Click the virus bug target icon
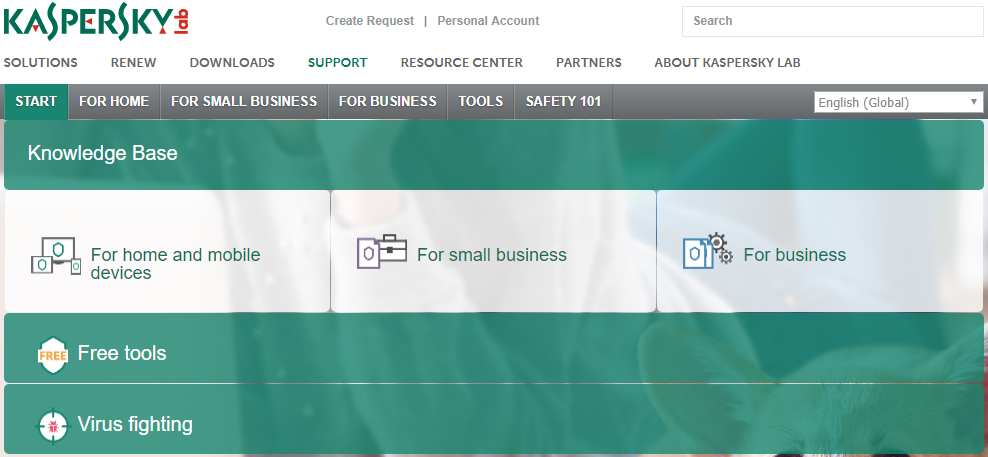 click(53, 427)
